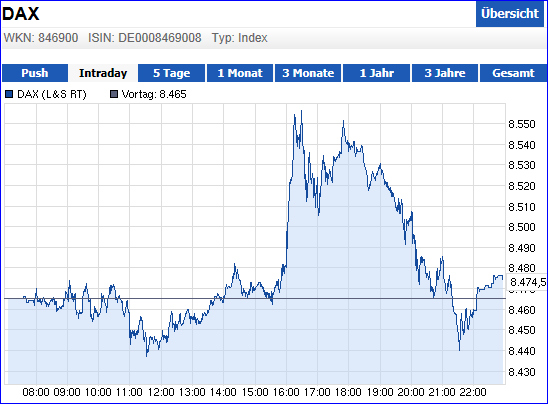Click the 11:00 time label
Viewport: 548px width, 404px height.
point(129,392)
